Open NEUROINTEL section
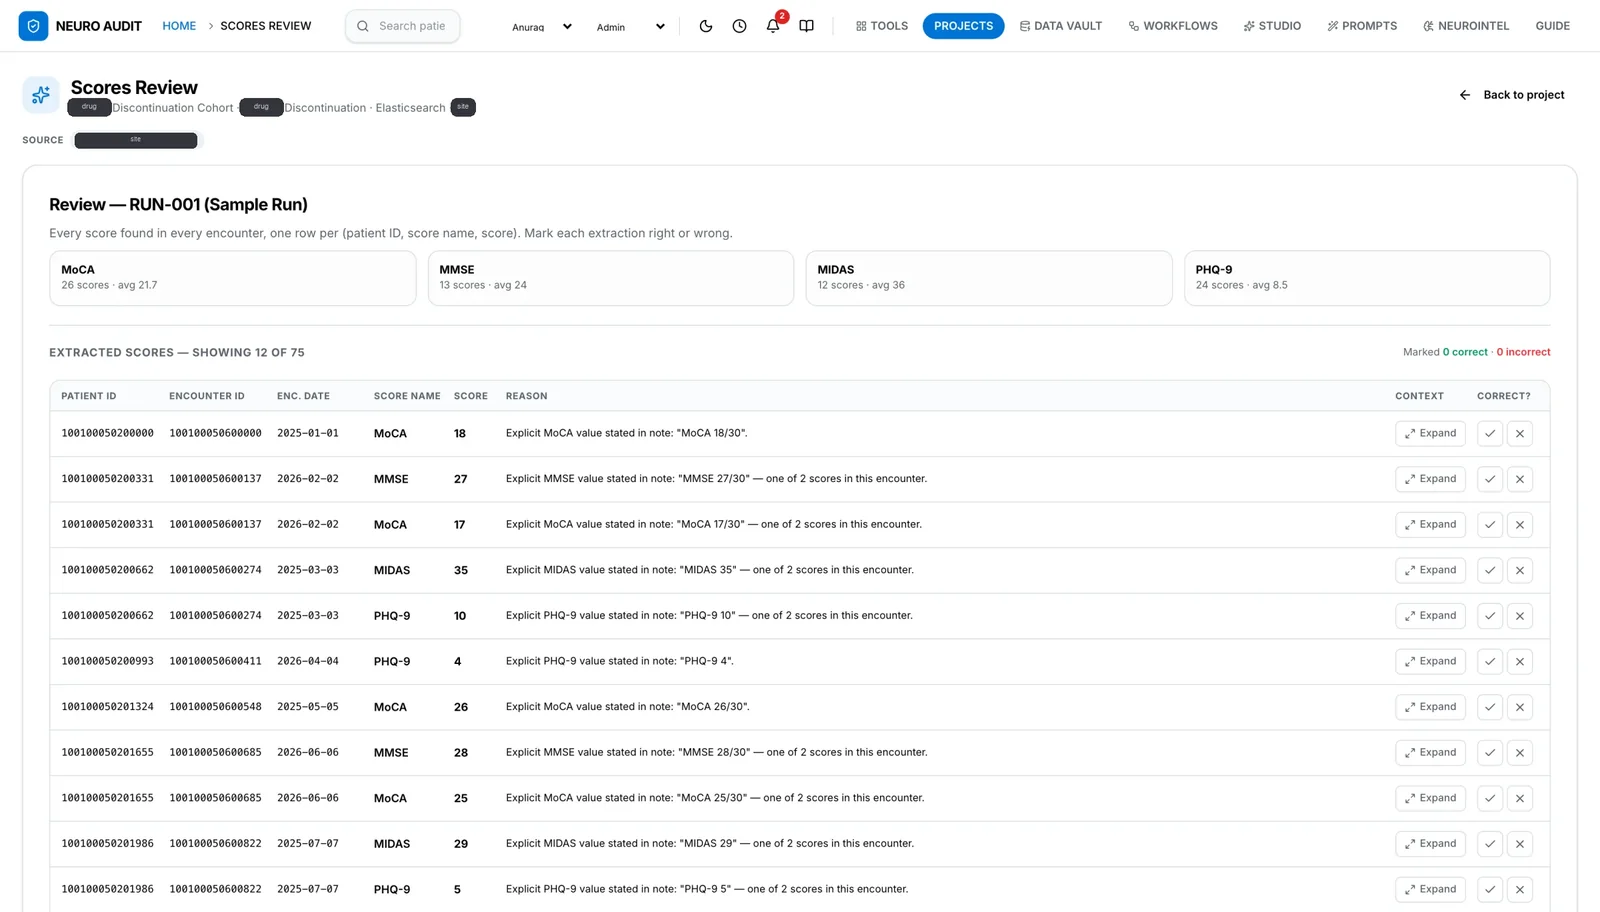The height and width of the screenshot is (912, 1600). (x=1466, y=26)
